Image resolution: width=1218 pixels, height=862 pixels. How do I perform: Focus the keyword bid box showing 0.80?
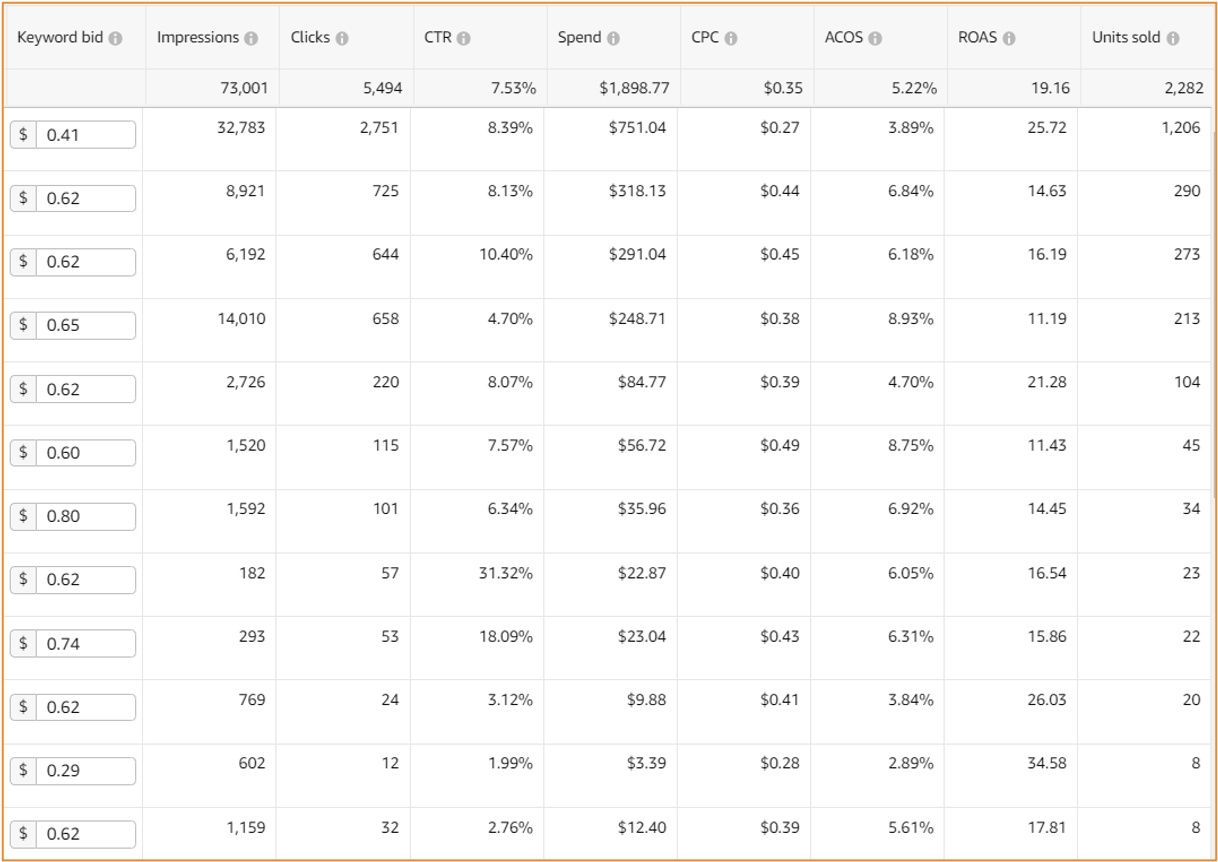coord(73,517)
